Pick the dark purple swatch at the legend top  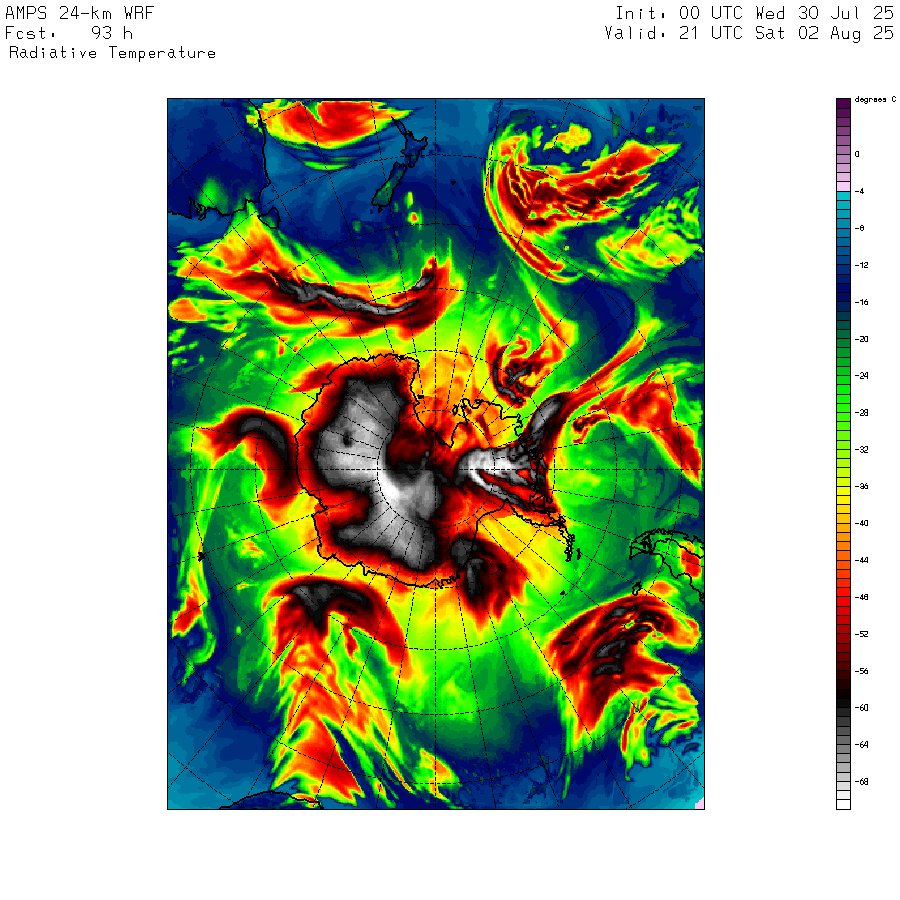click(843, 103)
